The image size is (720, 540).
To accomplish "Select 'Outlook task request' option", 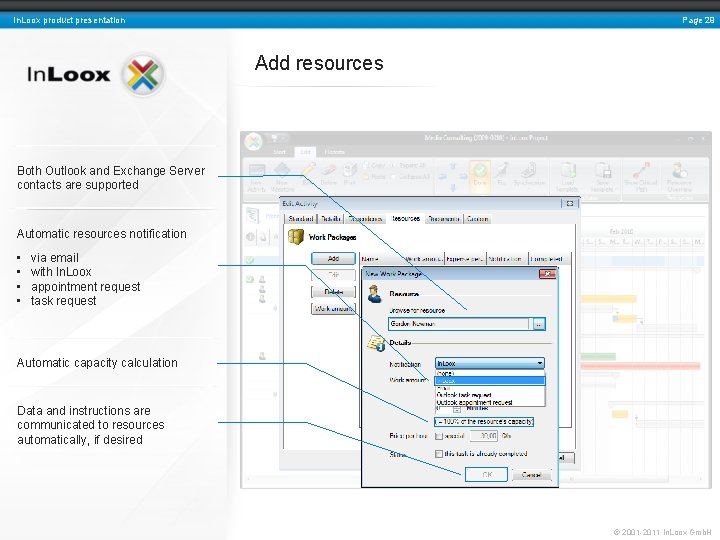I will (x=489, y=395).
